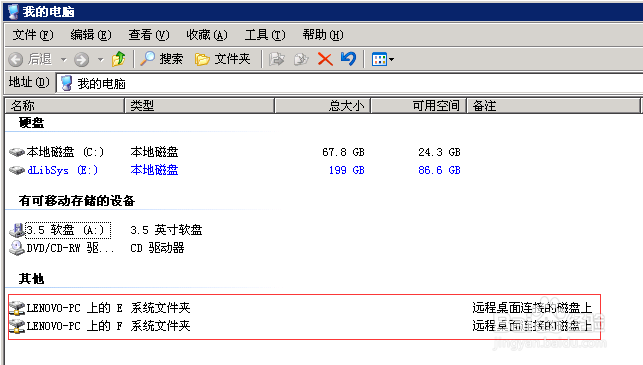
Task: Click the 3.5 英寸软盘 type text
Action: coord(166,230)
